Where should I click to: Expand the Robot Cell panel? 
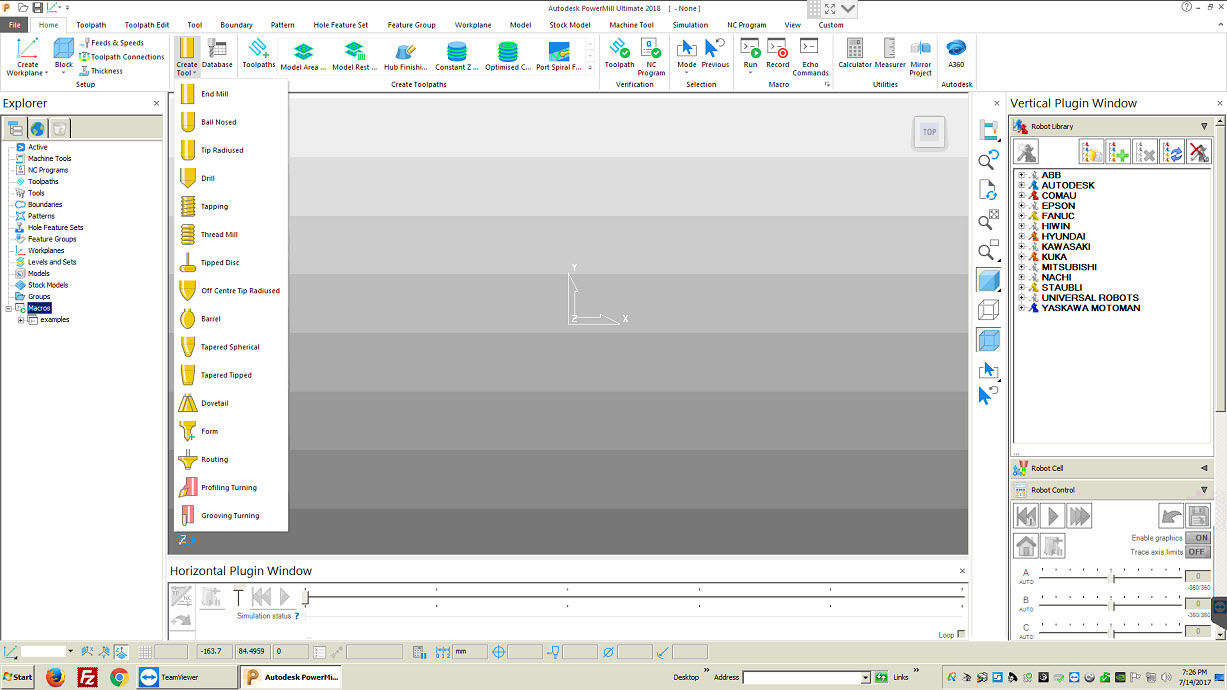pyautogui.click(x=1204, y=468)
